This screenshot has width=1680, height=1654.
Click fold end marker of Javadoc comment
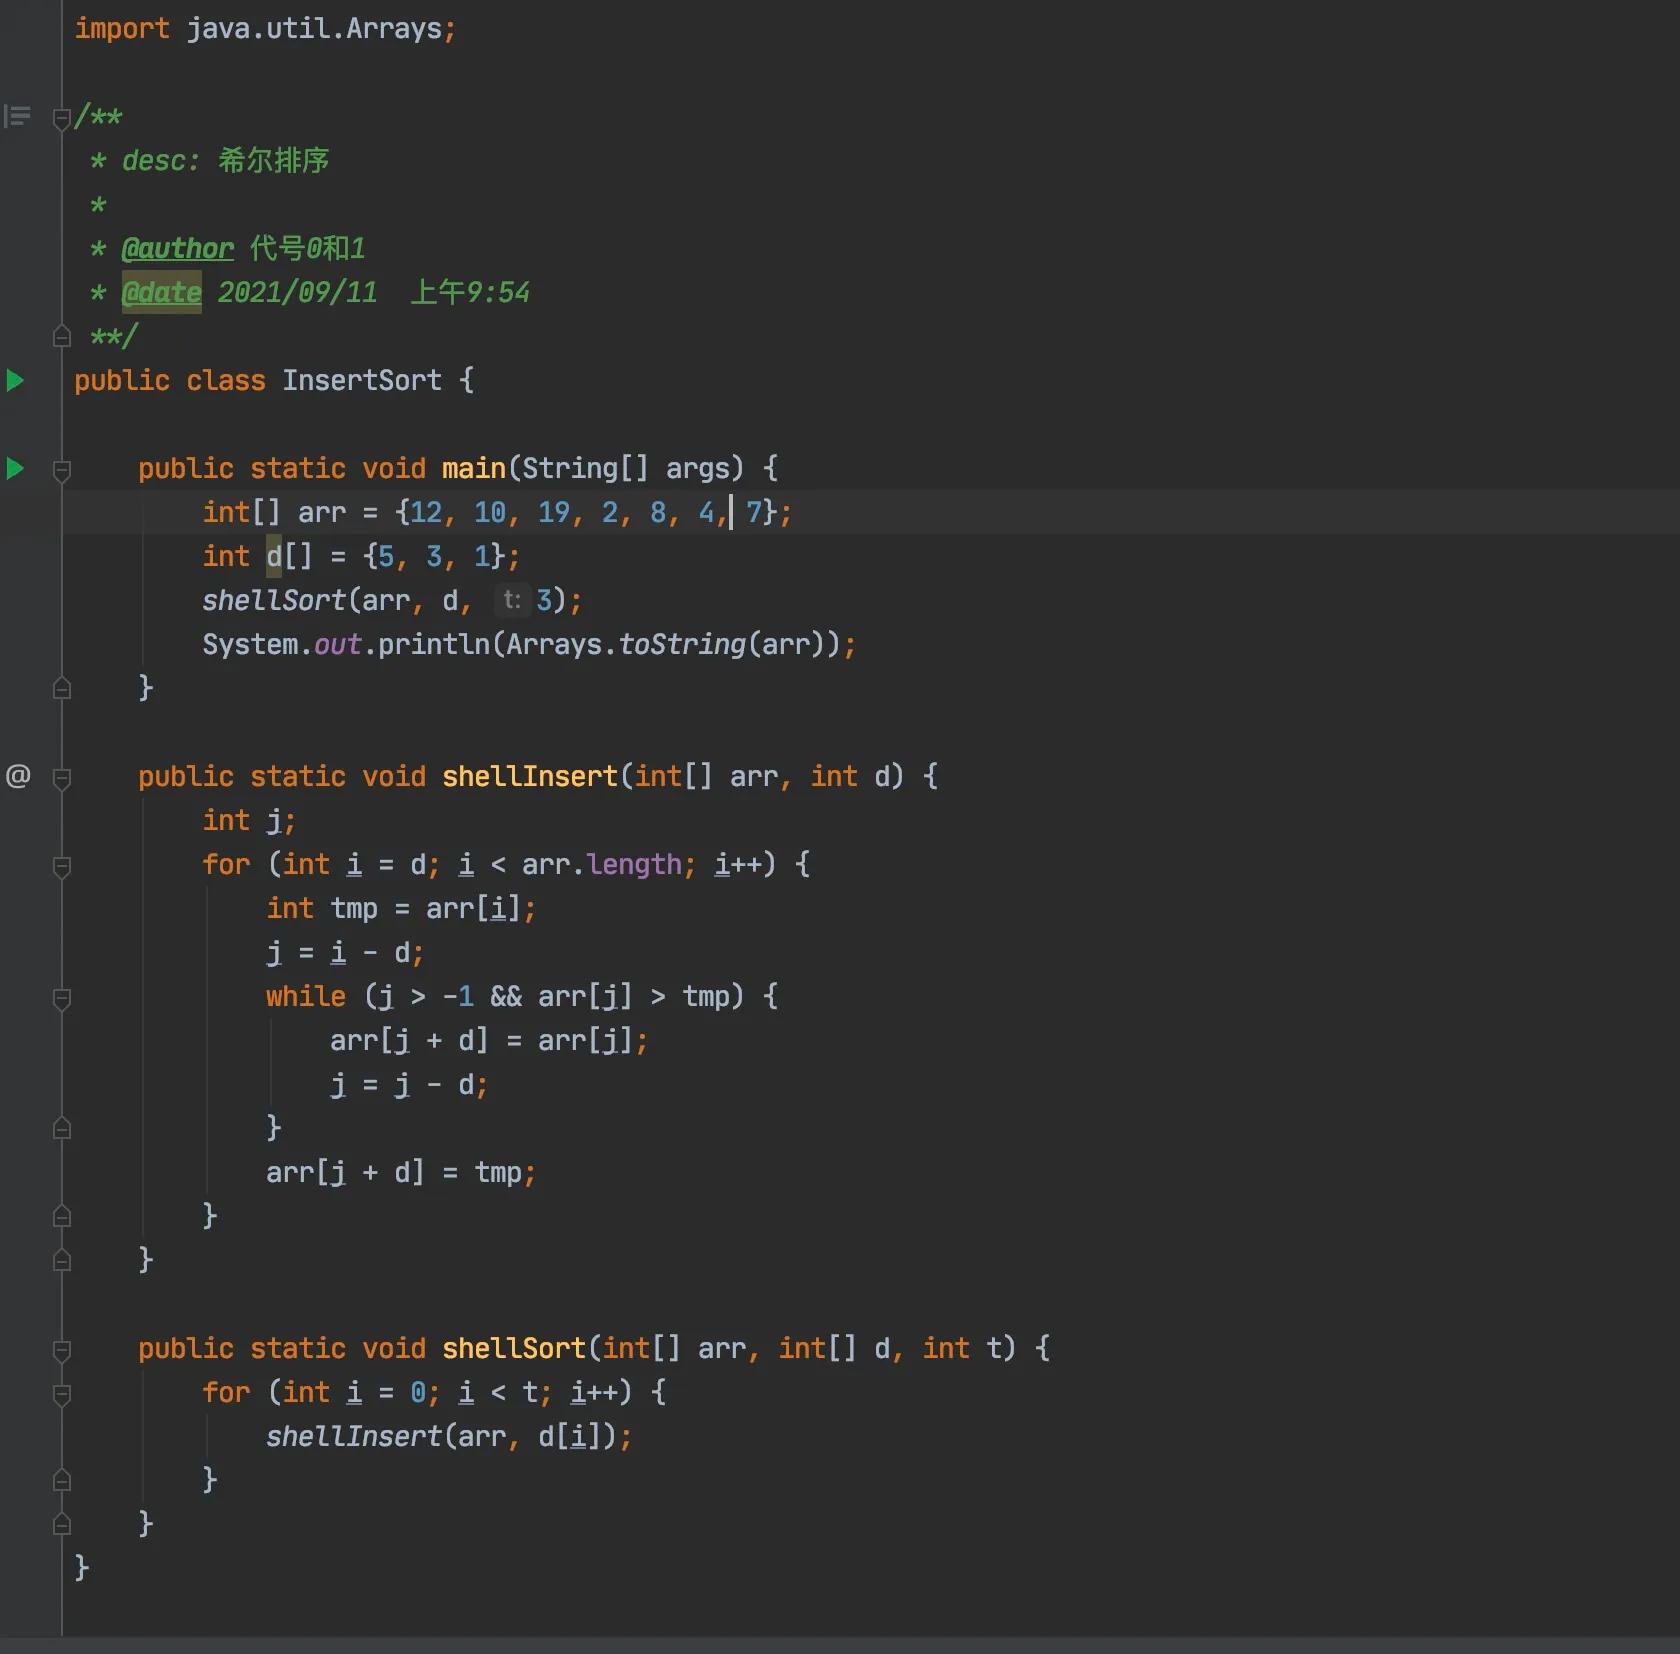(x=61, y=336)
